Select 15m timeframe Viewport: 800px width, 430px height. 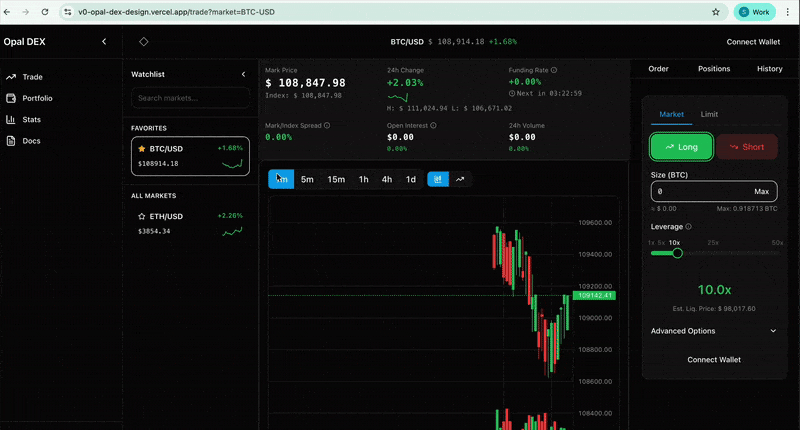click(x=336, y=179)
